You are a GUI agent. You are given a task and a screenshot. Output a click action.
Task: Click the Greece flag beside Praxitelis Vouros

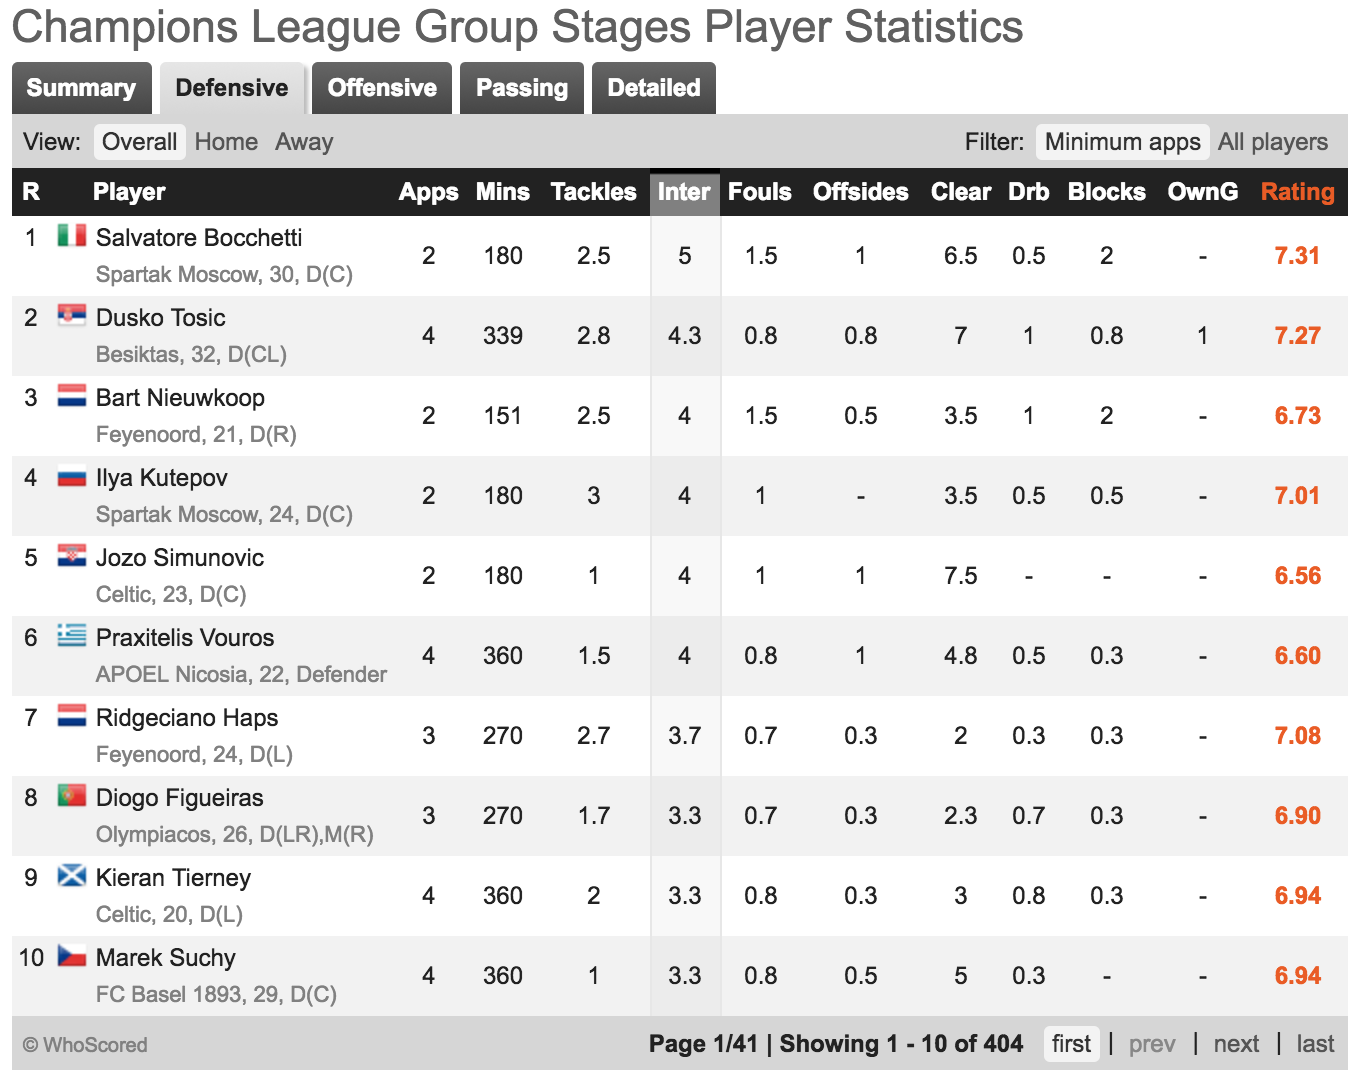72,636
